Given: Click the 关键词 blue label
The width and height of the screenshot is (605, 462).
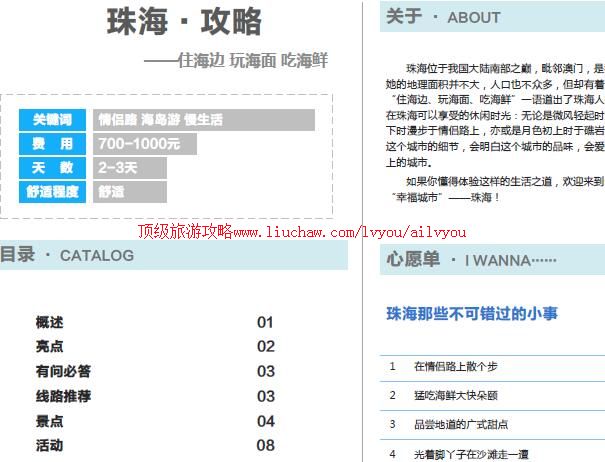Looking at the screenshot, I should pos(53,120).
